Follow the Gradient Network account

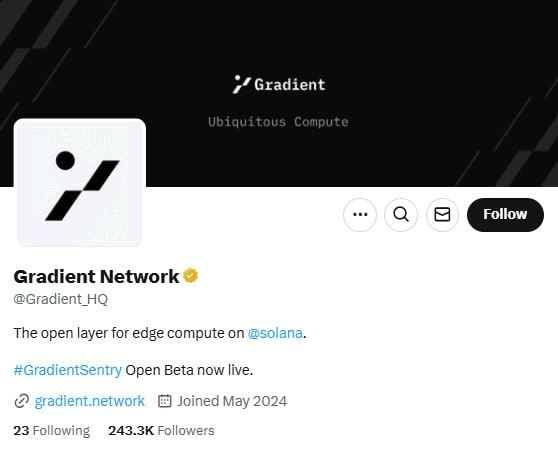tap(505, 215)
